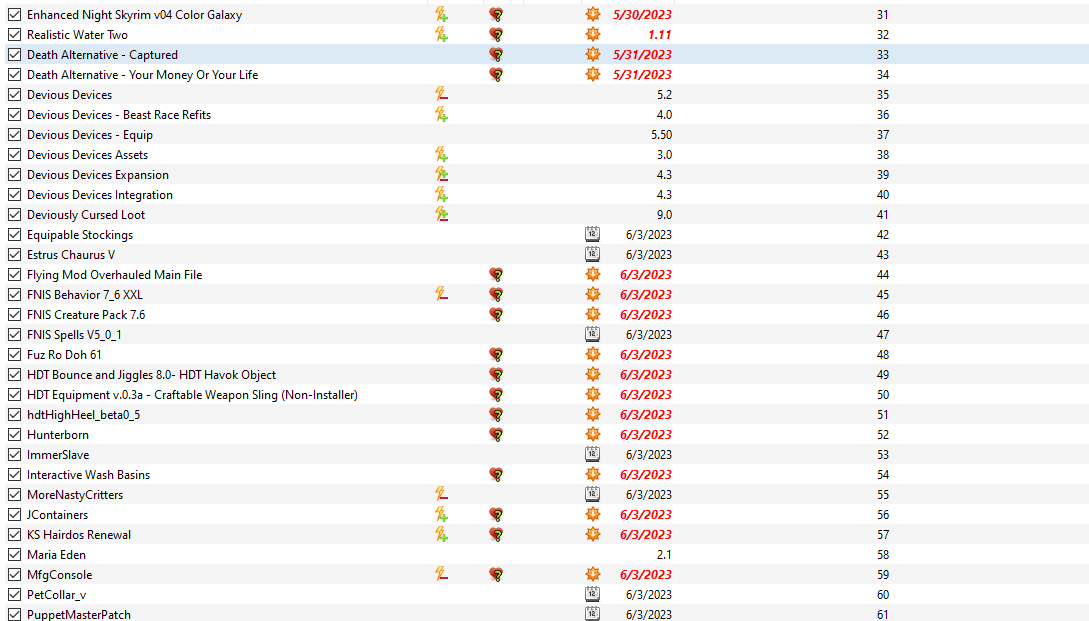This screenshot has width=1089, height=621.
Task: Click the orange update icon for Hunterborn
Action: [592, 435]
